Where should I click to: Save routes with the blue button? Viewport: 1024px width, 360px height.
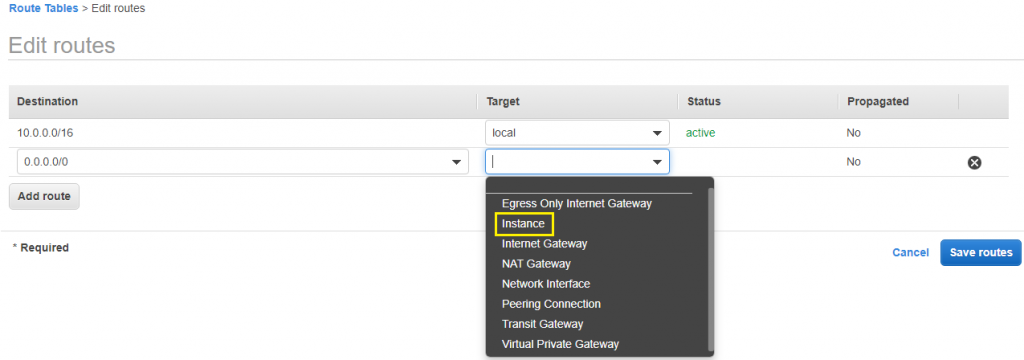[981, 252]
